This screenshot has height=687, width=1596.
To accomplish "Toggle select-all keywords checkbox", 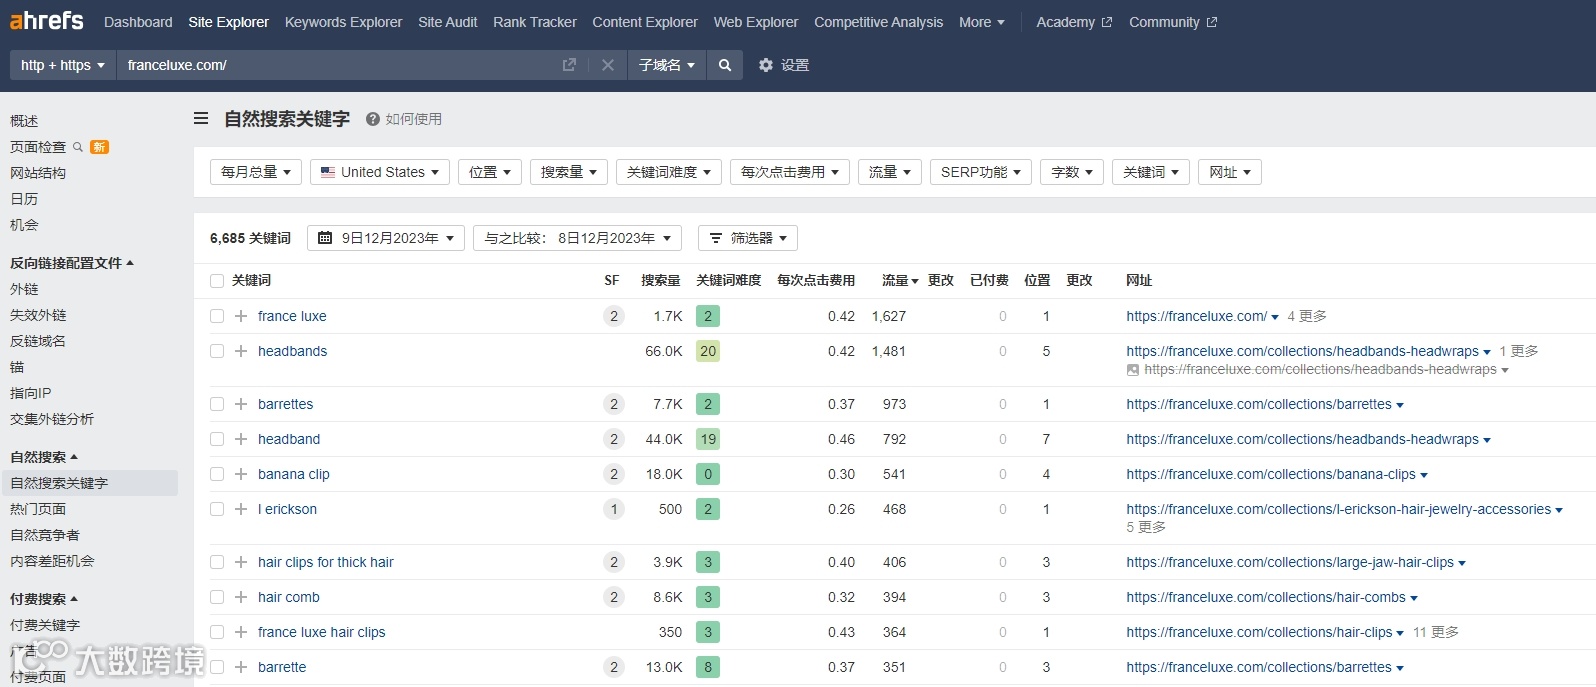I will pyautogui.click(x=217, y=281).
